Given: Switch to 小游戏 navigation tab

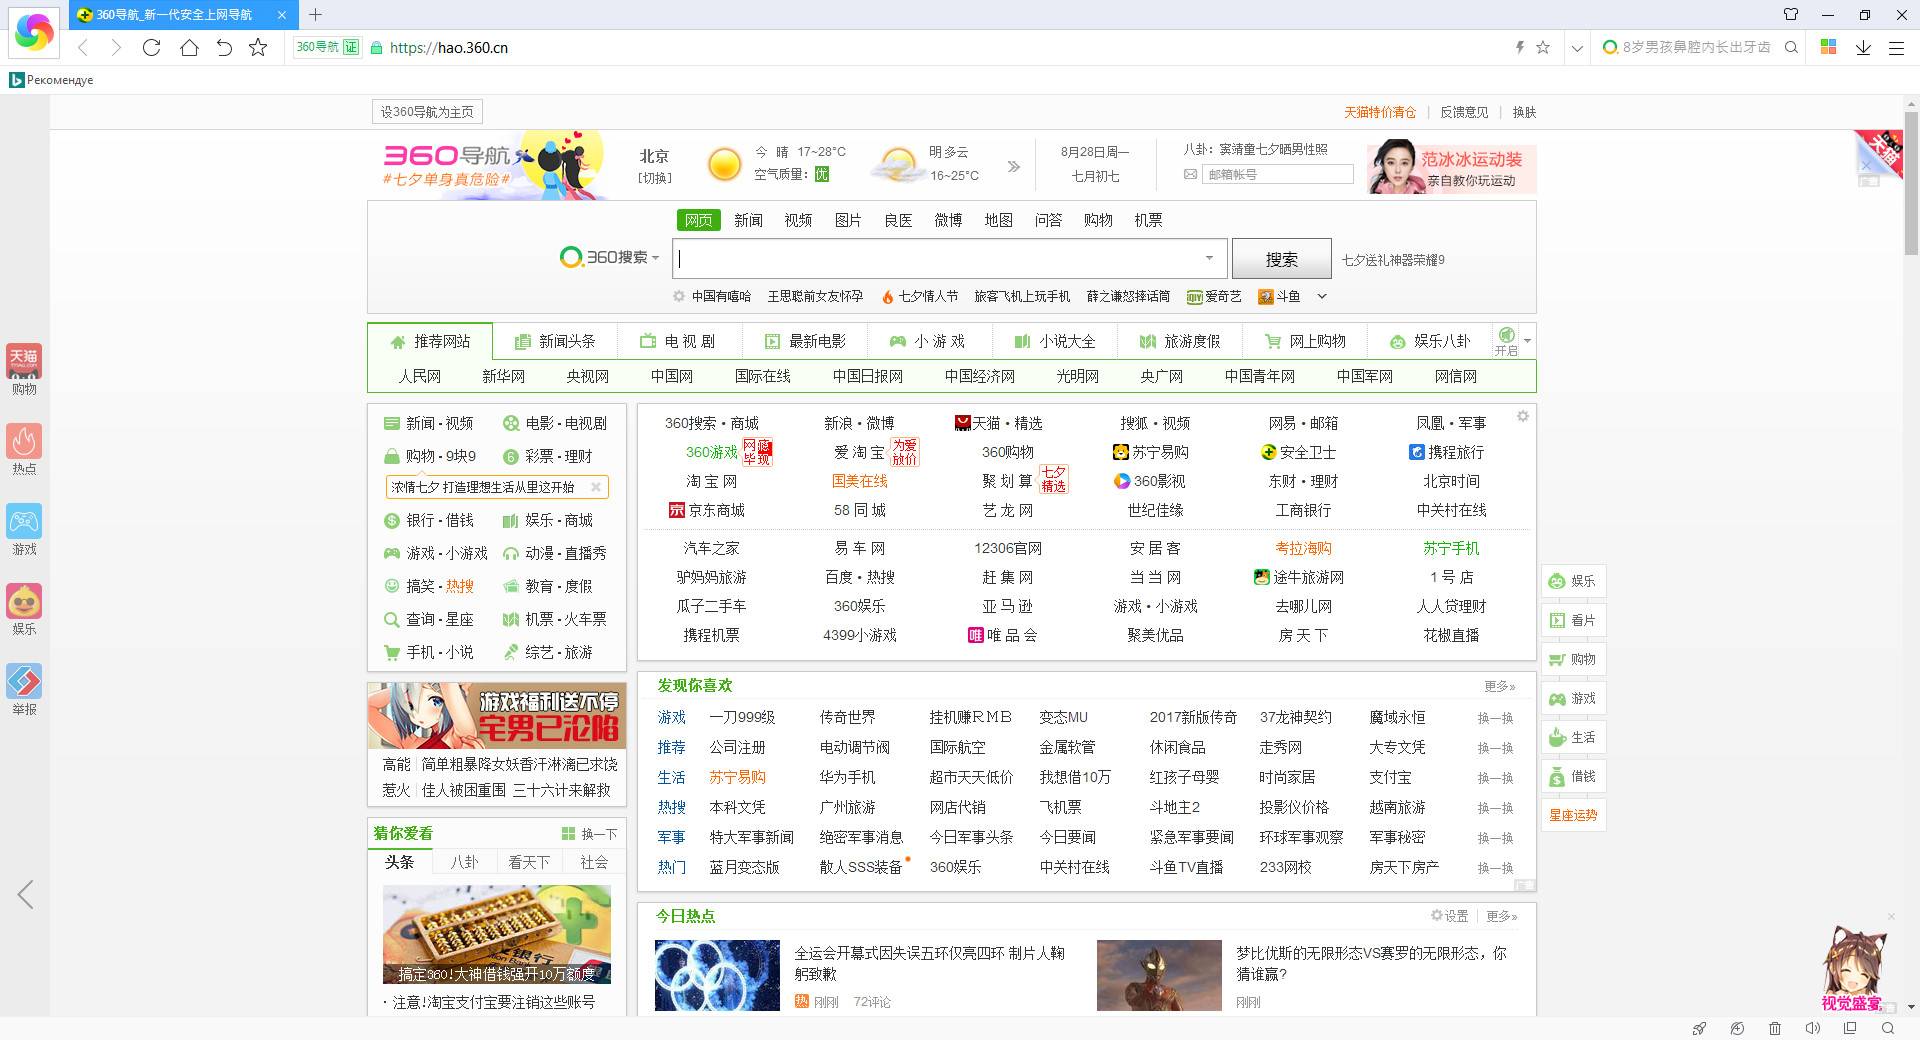Looking at the screenshot, I should click(x=929, y=341).
